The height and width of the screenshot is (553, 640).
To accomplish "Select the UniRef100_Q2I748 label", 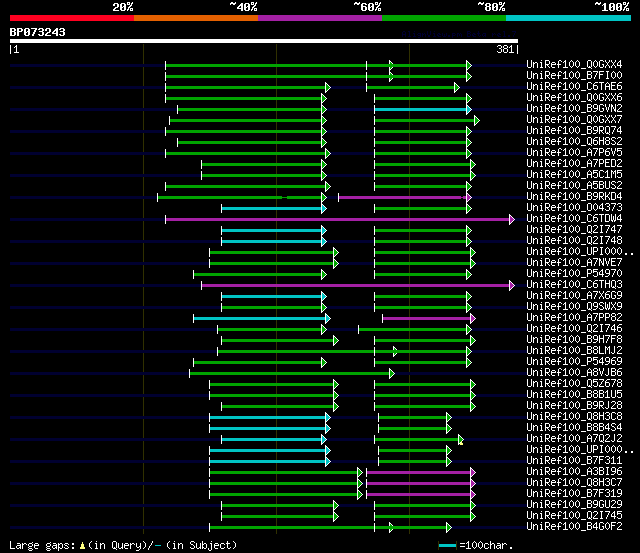I will [574, 240].
